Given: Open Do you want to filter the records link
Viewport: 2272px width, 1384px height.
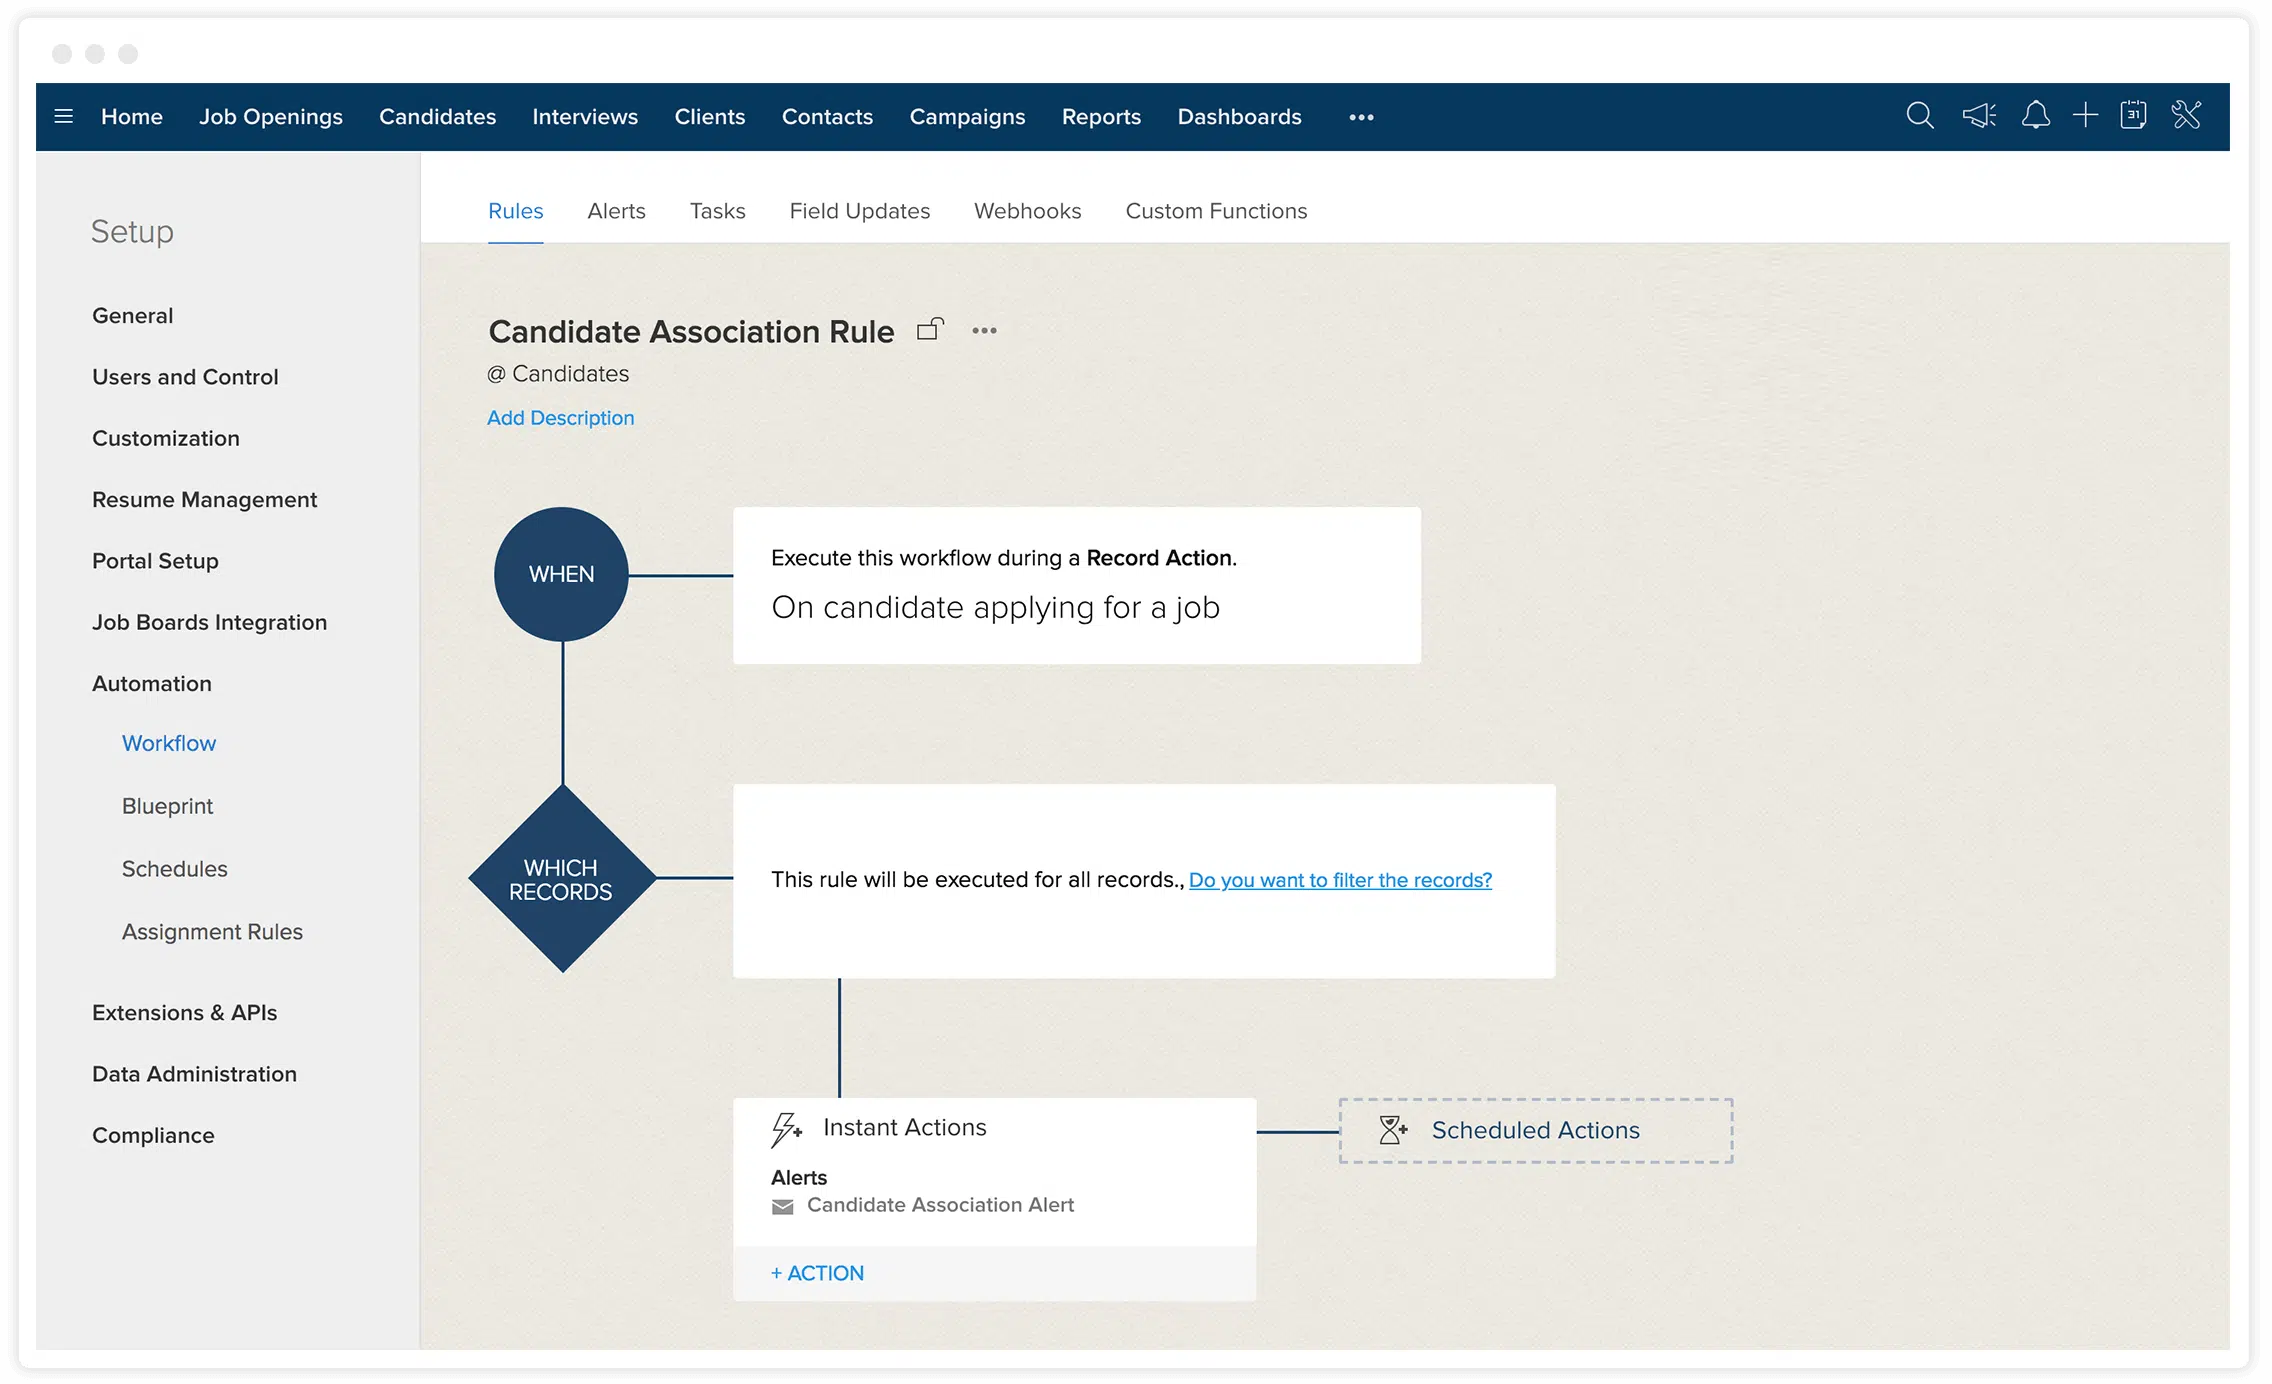Looking at the screenshot, I should (1339, 880).
